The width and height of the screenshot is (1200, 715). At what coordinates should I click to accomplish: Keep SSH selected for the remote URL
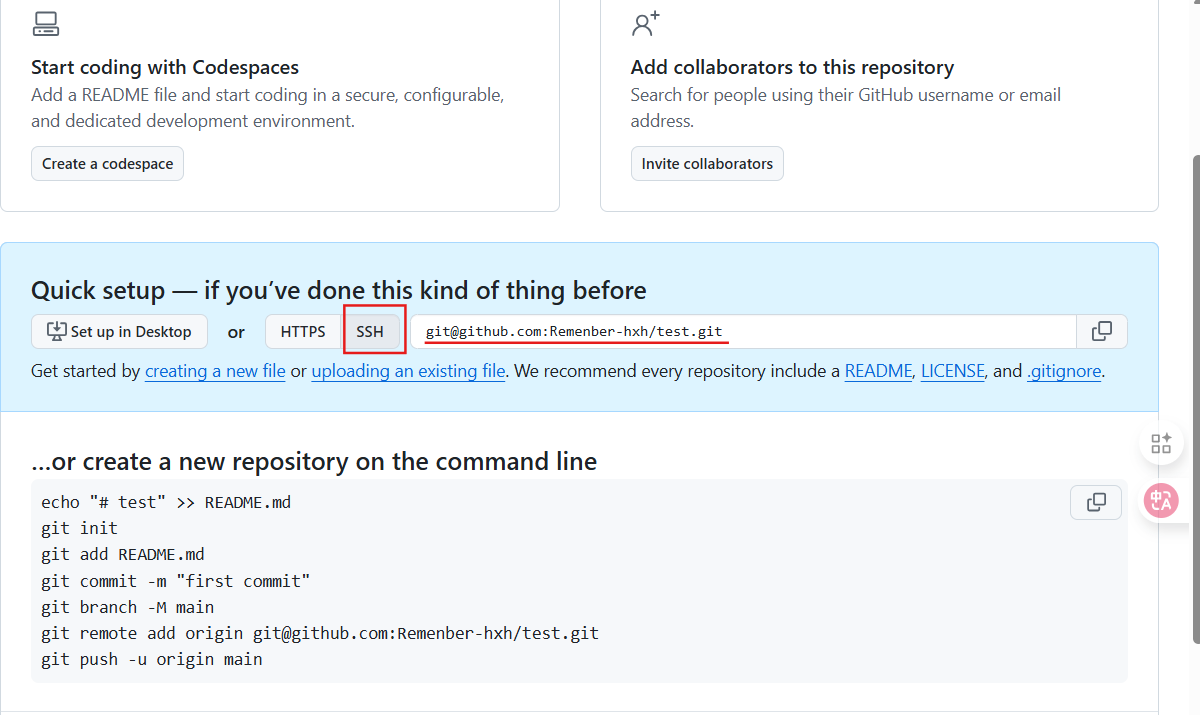tap(370, 331)
